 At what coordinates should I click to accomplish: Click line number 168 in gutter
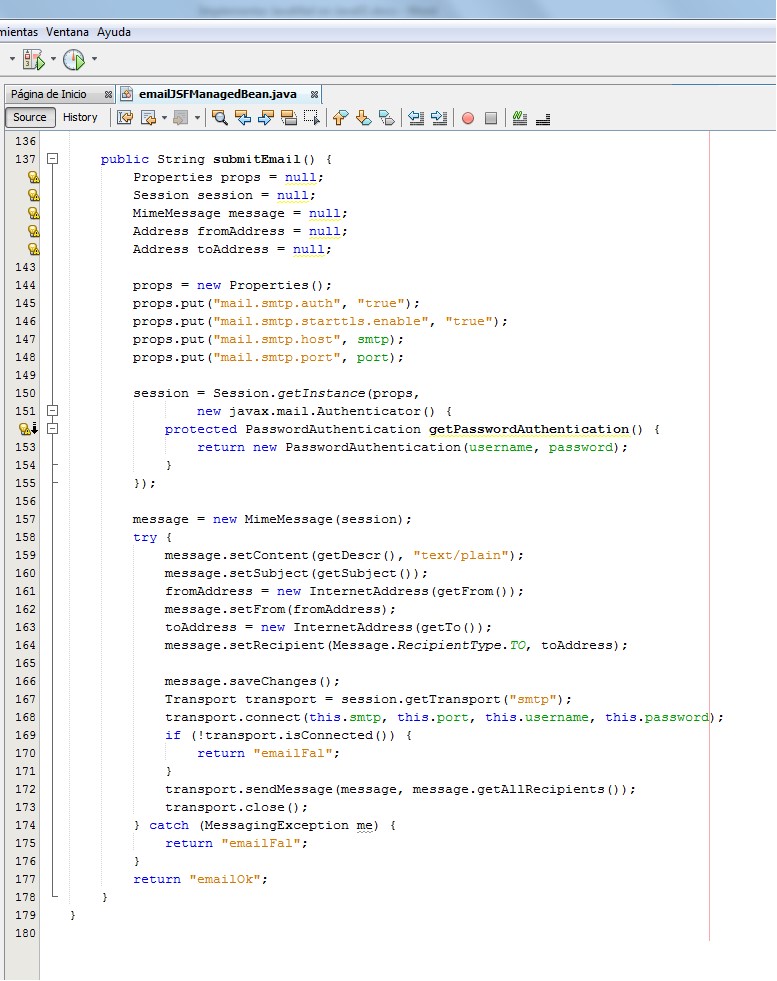(x=26, y=717)
